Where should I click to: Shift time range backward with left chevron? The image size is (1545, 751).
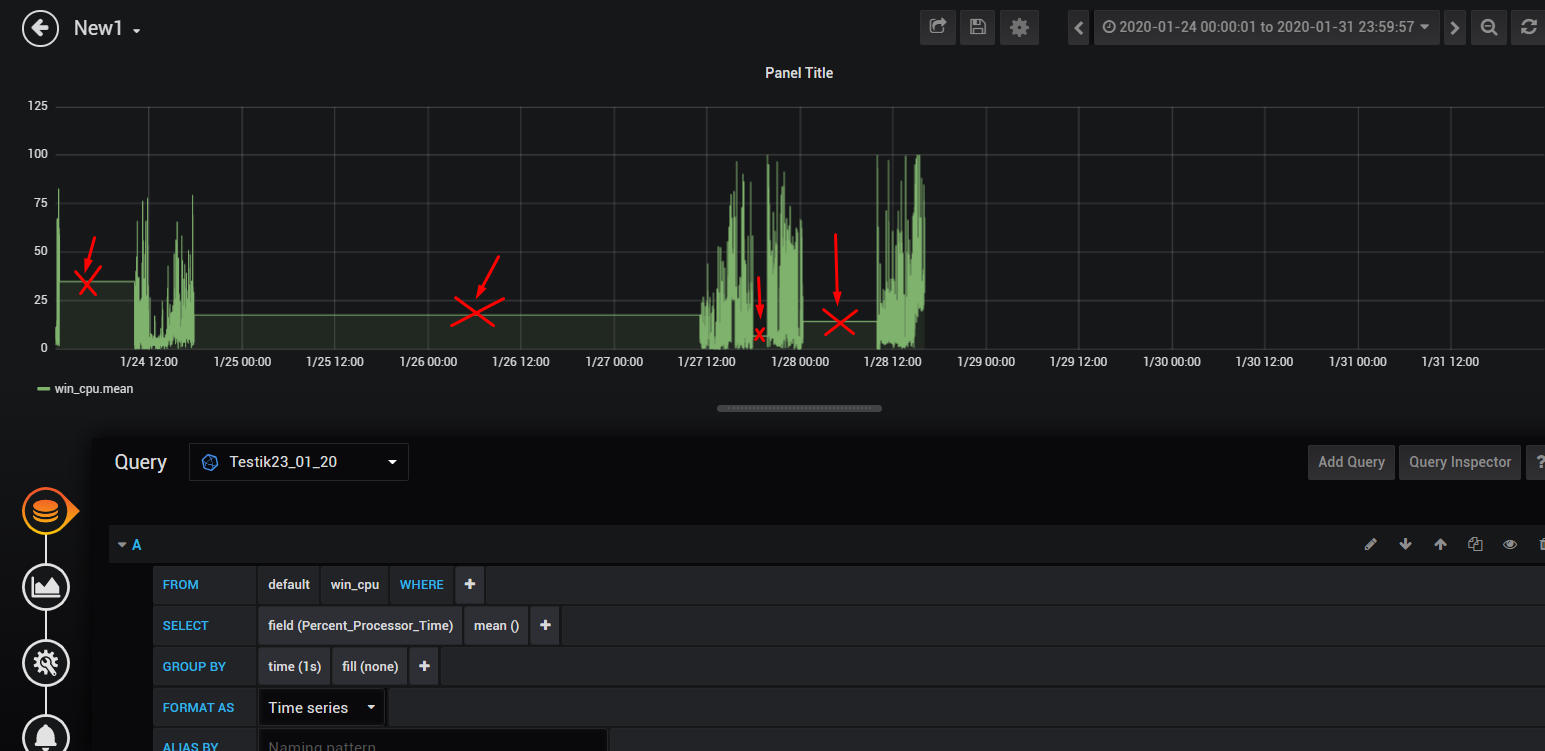click(x=1079, y=27)
